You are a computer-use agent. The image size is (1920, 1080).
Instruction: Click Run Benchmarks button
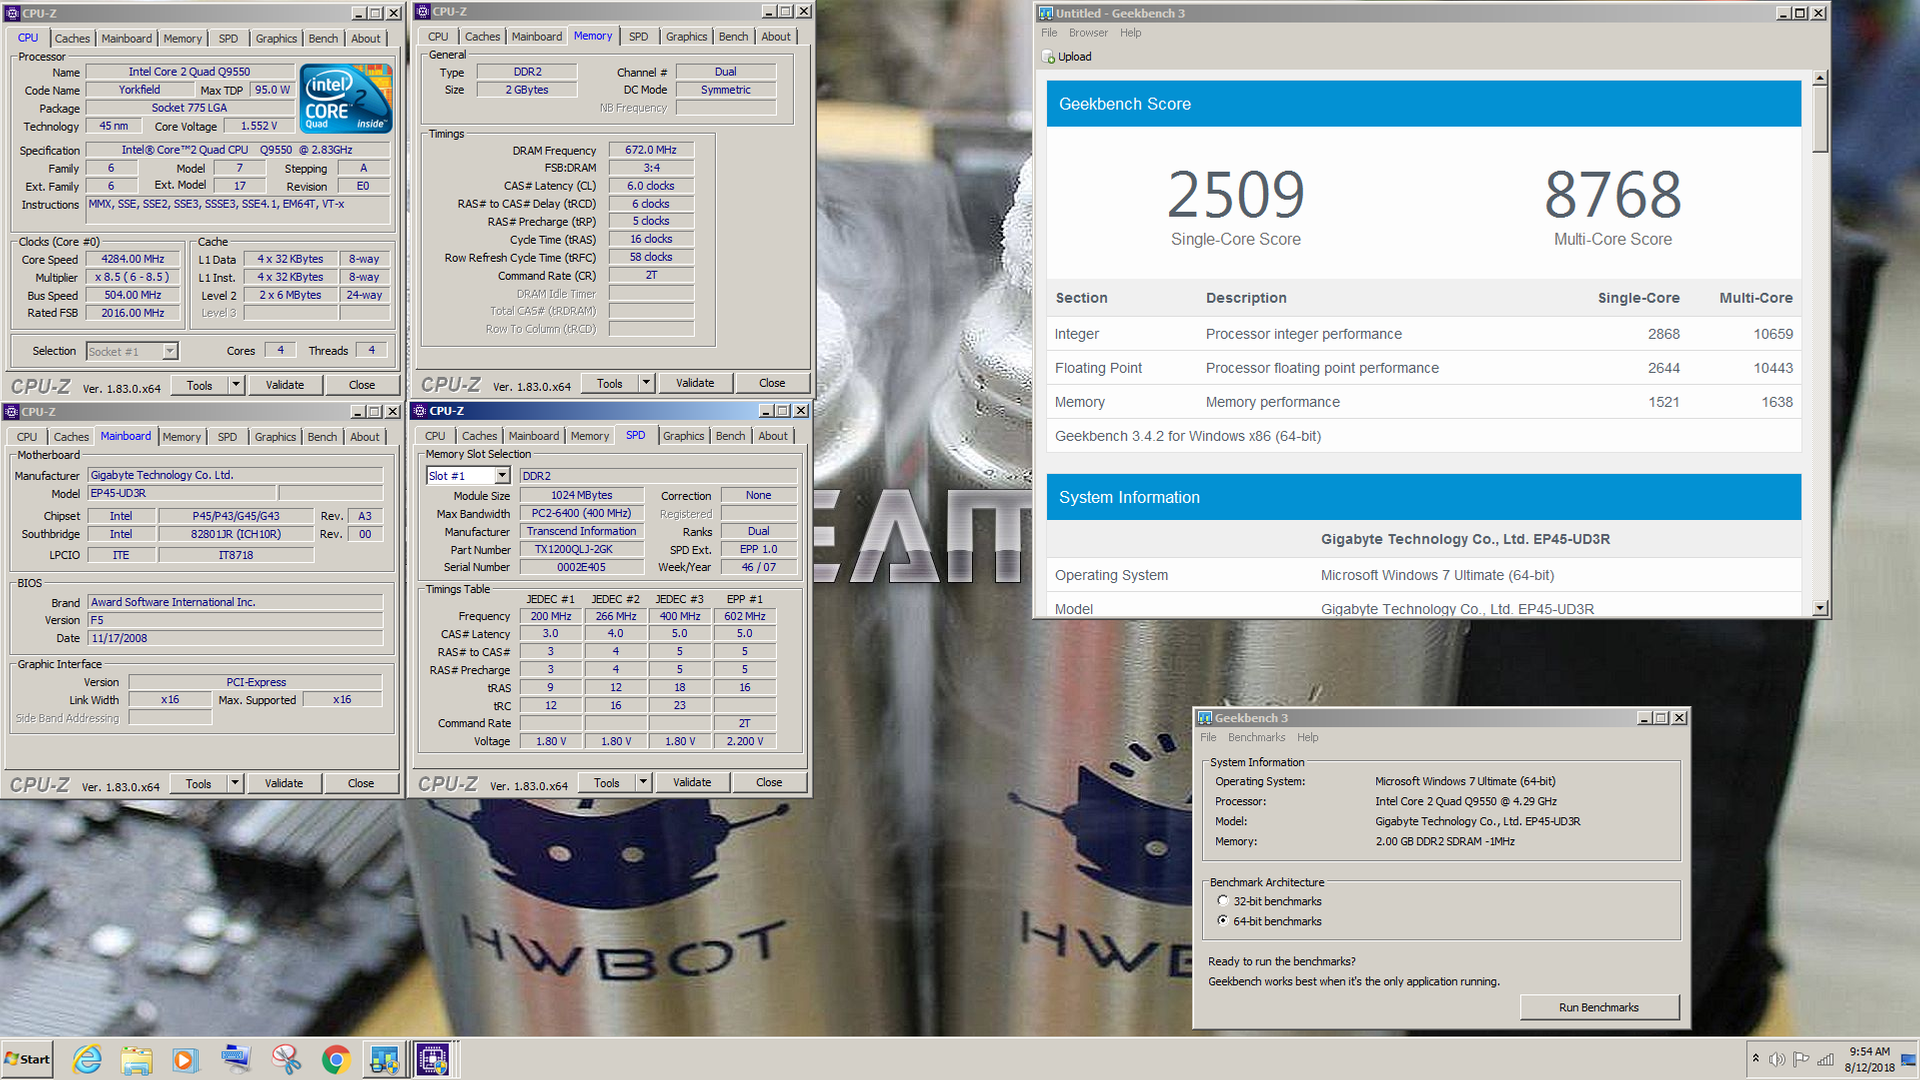coord(1598,1007)
